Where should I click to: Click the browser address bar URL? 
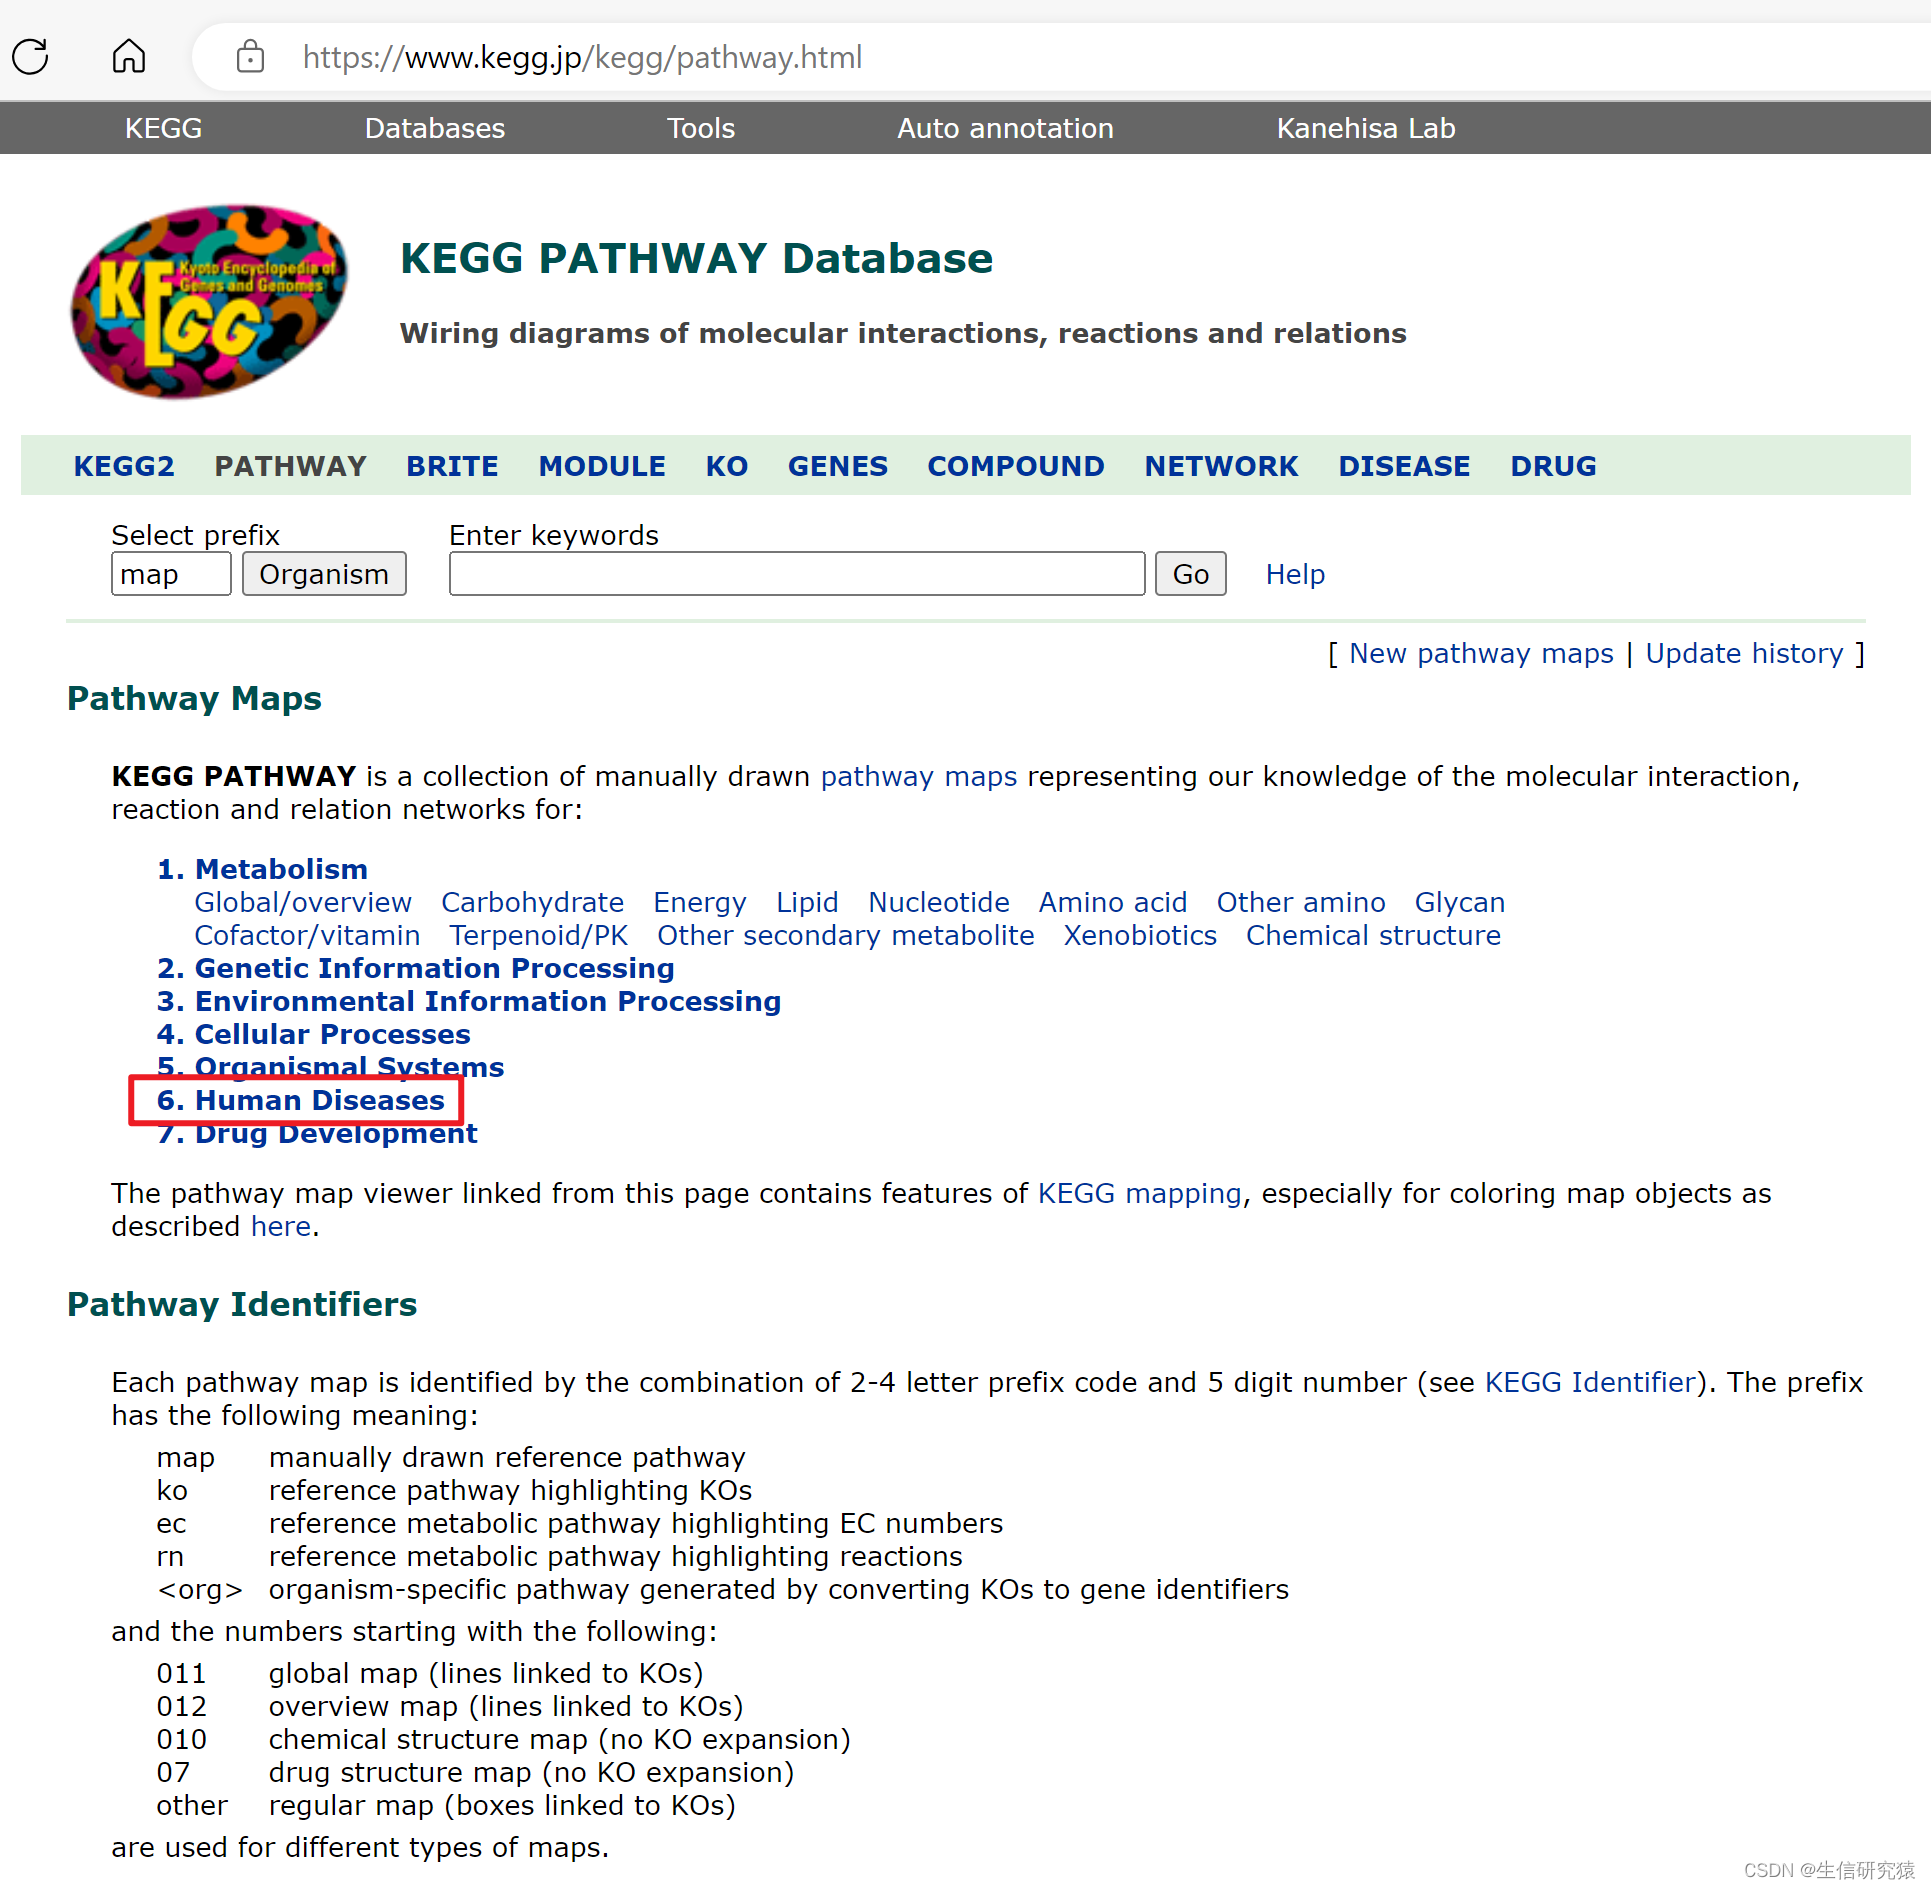tap(582, 57)
